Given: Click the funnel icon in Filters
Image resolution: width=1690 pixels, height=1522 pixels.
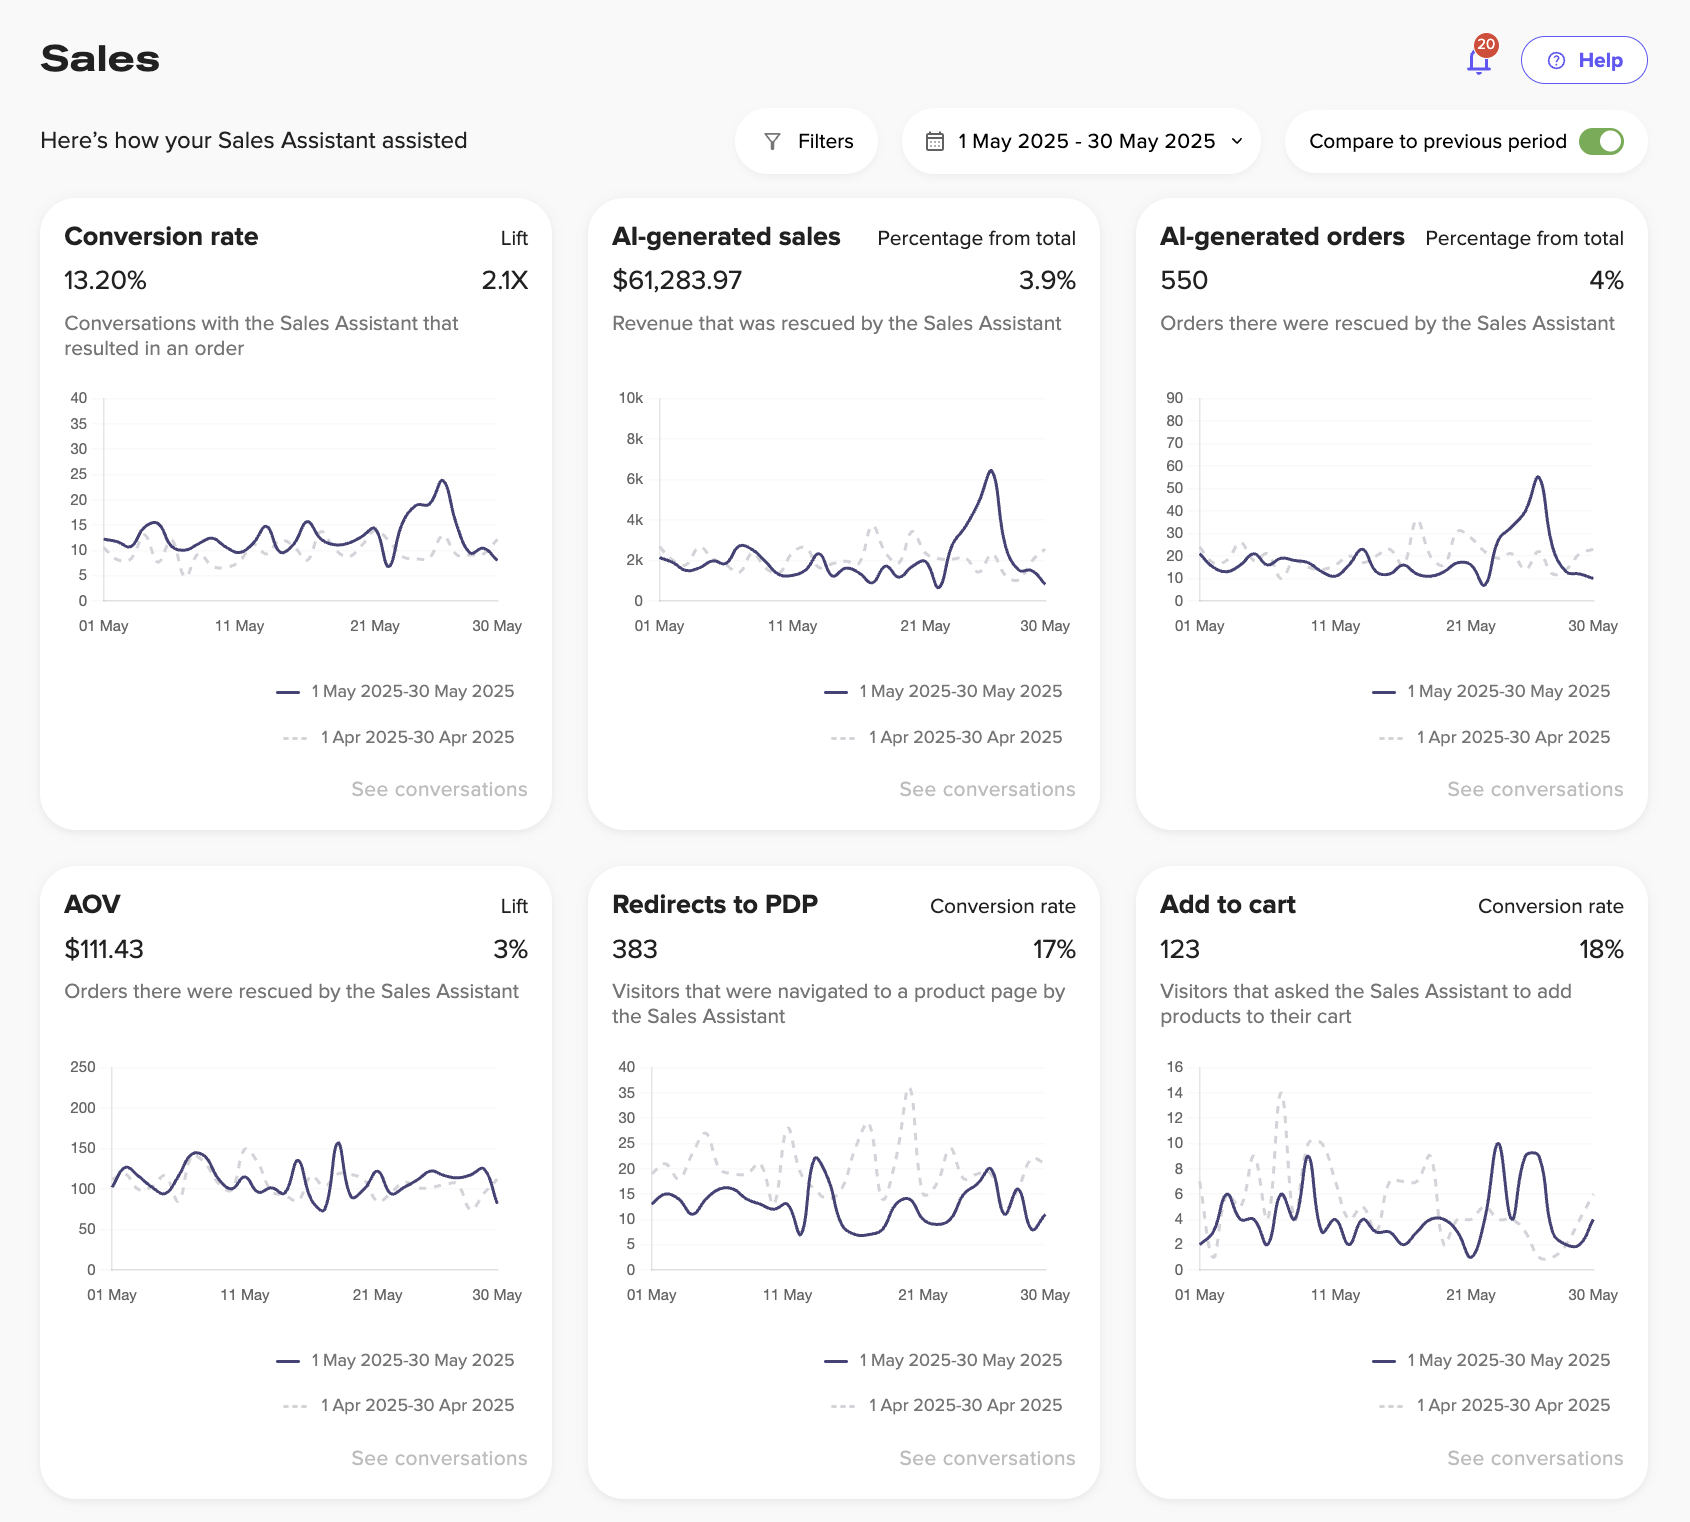Looking at the screenshot, I should [772, 142].
